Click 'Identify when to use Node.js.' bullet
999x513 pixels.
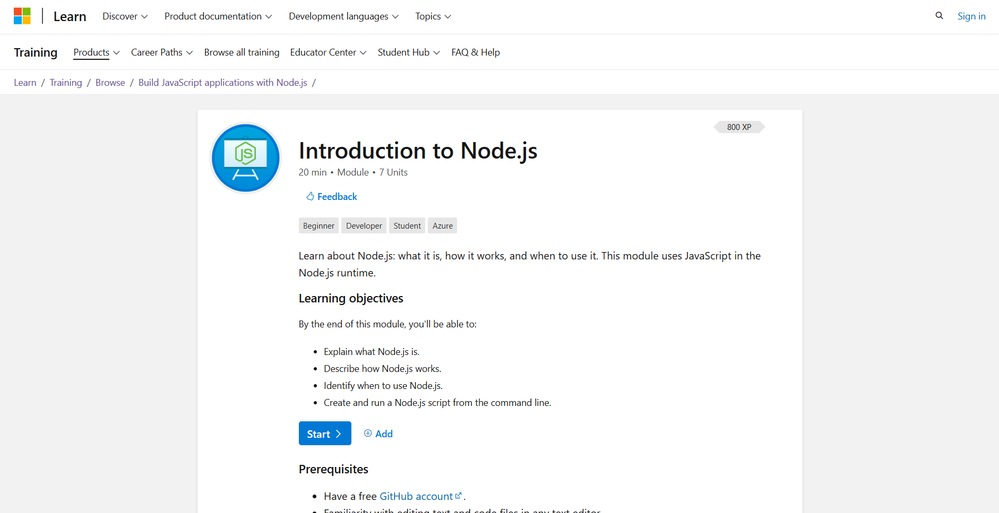click(383, 386)
